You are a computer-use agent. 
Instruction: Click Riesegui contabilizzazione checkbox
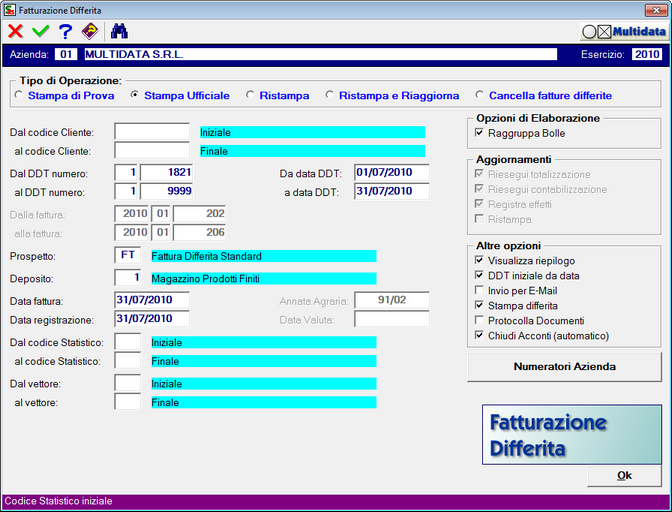(479, 189)
